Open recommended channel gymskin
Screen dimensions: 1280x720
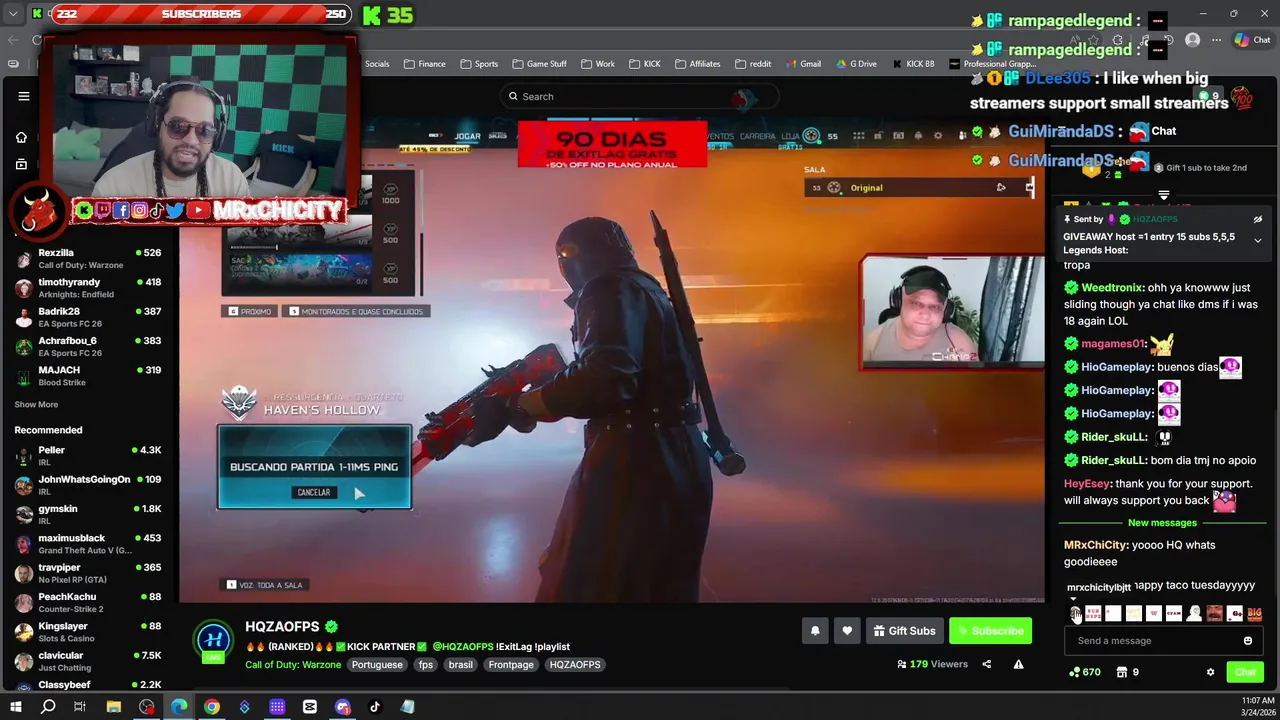coord(89,514)
